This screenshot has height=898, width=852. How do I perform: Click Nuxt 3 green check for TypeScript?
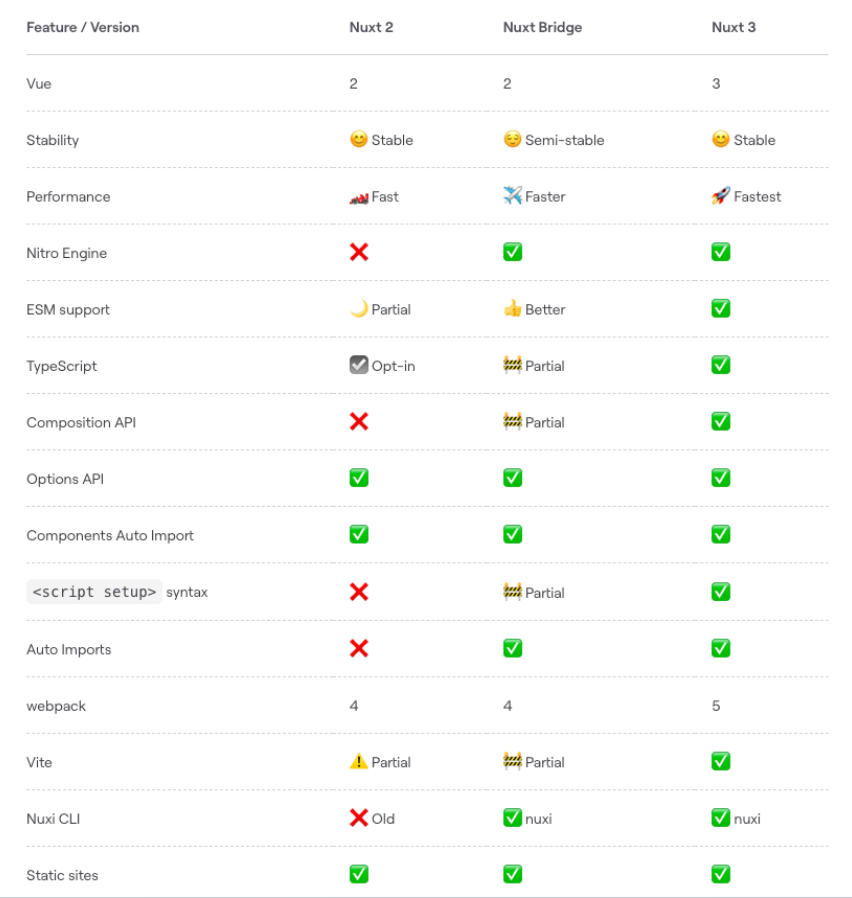720,366
